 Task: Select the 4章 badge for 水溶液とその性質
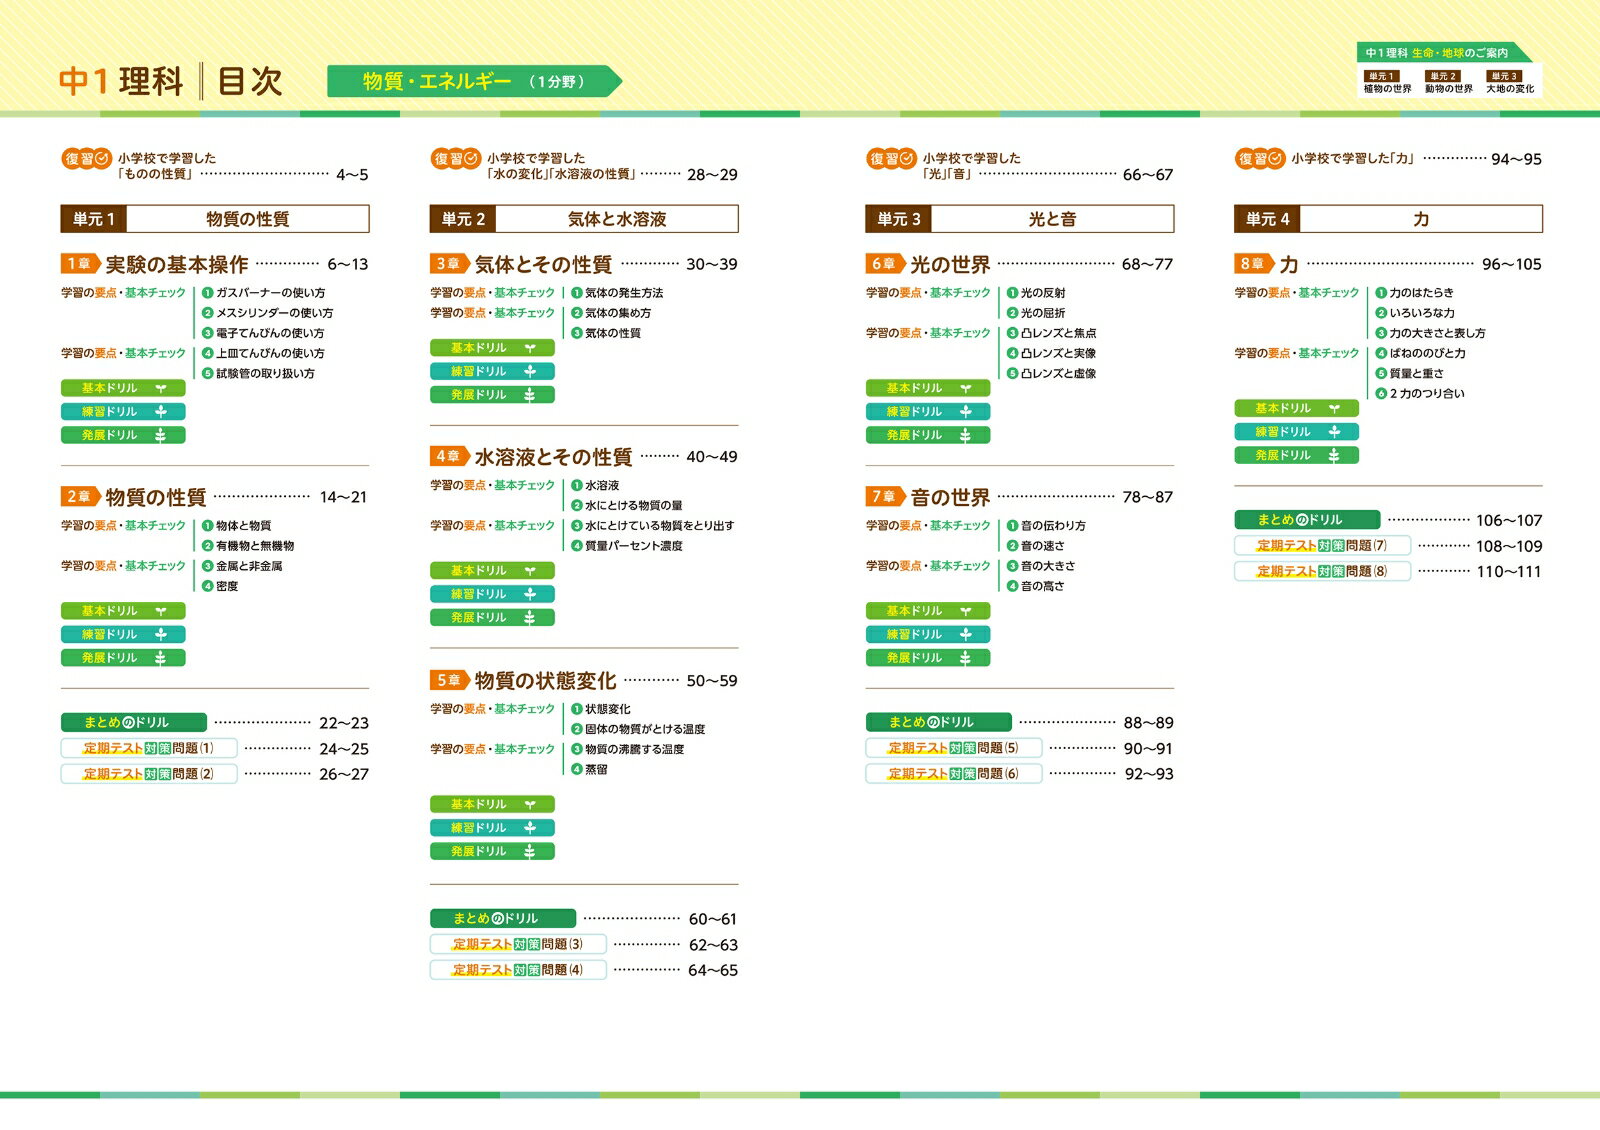pos(449,456)
